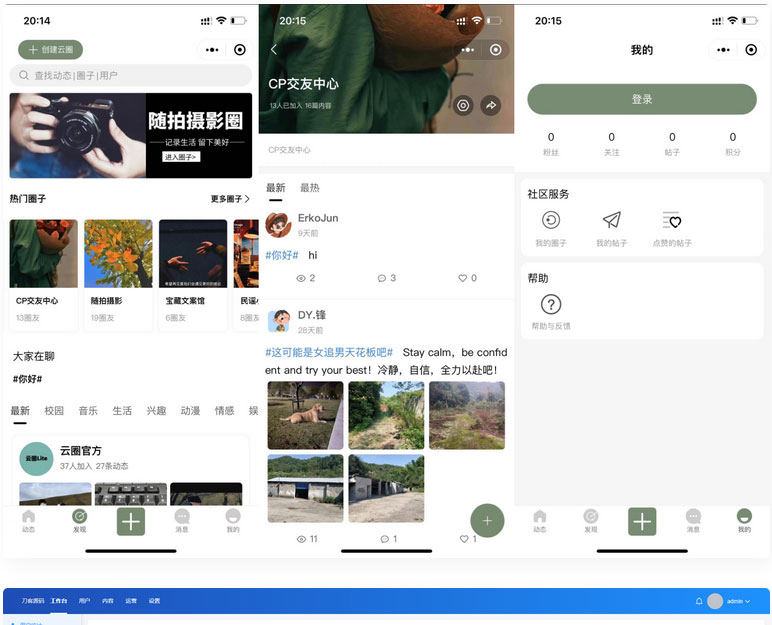Tap the share arrow icon on the CP交友中心 header

pyautogui.click(x=490, y=105)
